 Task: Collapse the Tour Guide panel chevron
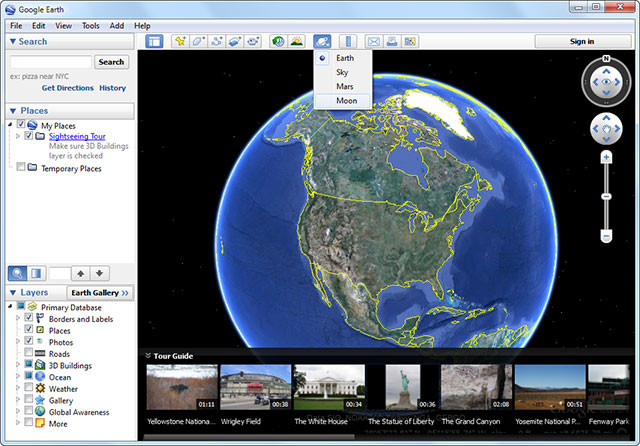tap(148, 355)
